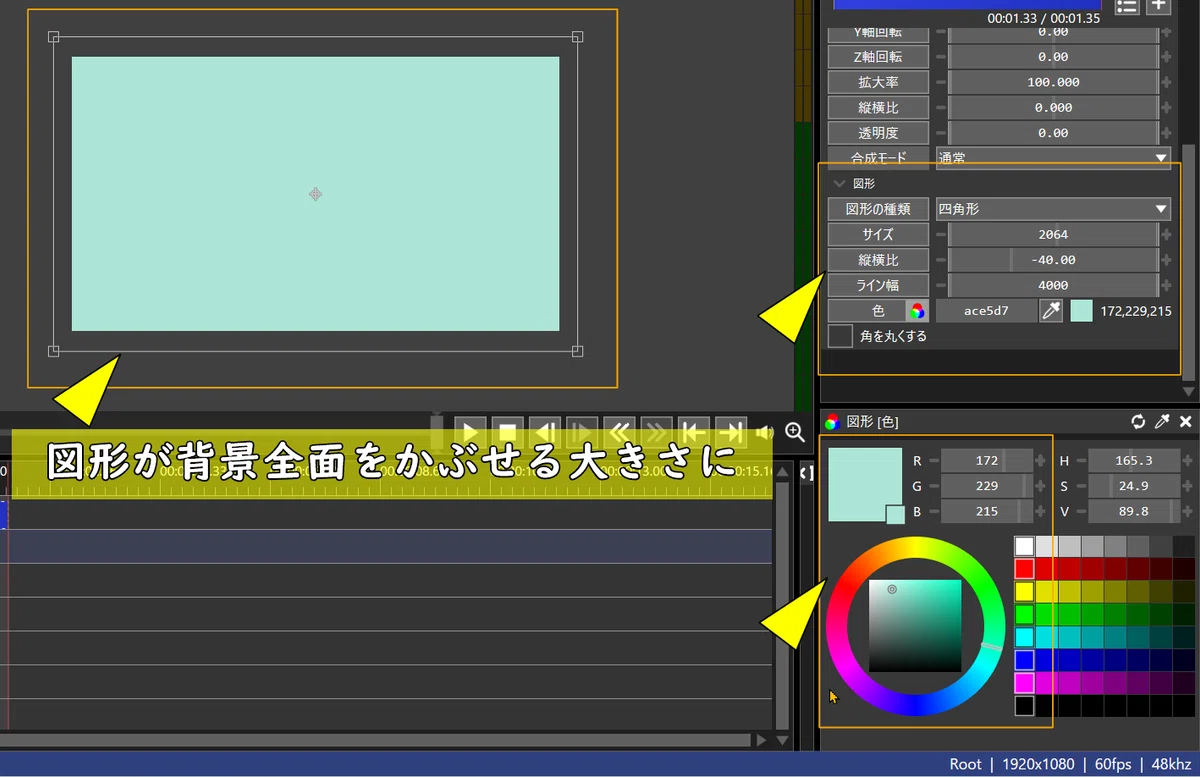Click the B slider showing 215
The width and height of the screenshot is (1200, 777).
(987, 511)
